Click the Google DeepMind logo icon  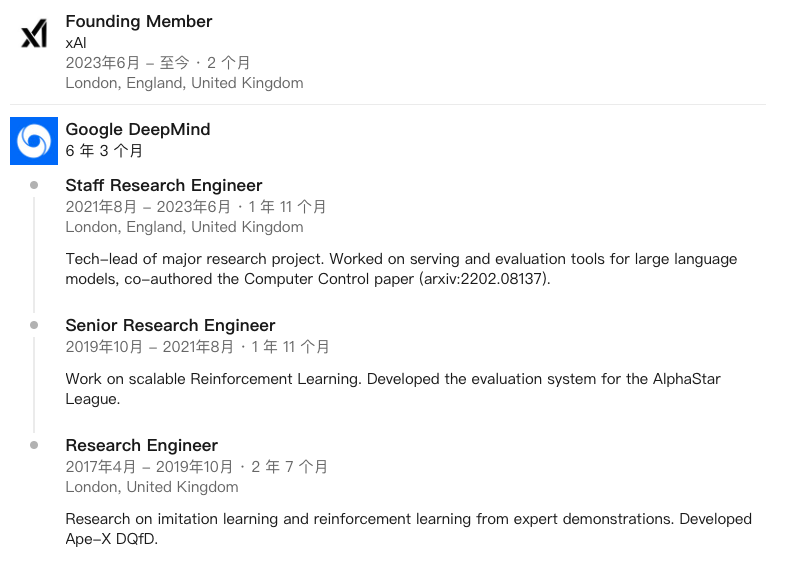pyautogui.click(x=34, y=141)
